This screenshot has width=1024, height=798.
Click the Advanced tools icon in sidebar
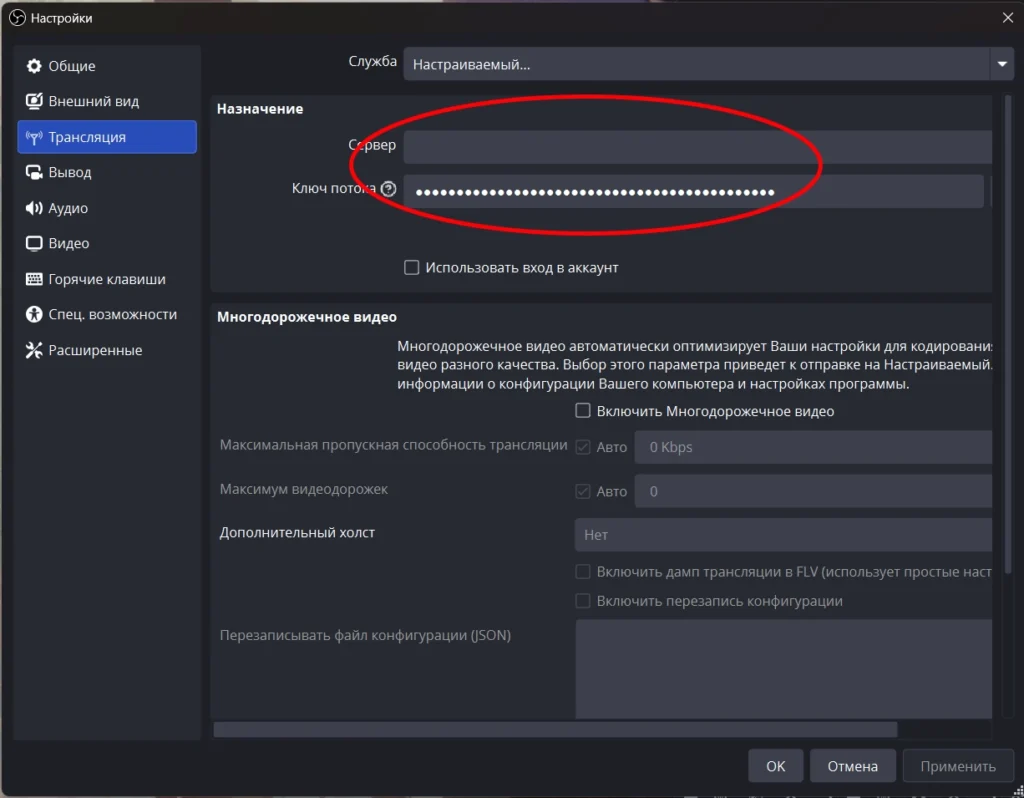[x=34, y=350]
